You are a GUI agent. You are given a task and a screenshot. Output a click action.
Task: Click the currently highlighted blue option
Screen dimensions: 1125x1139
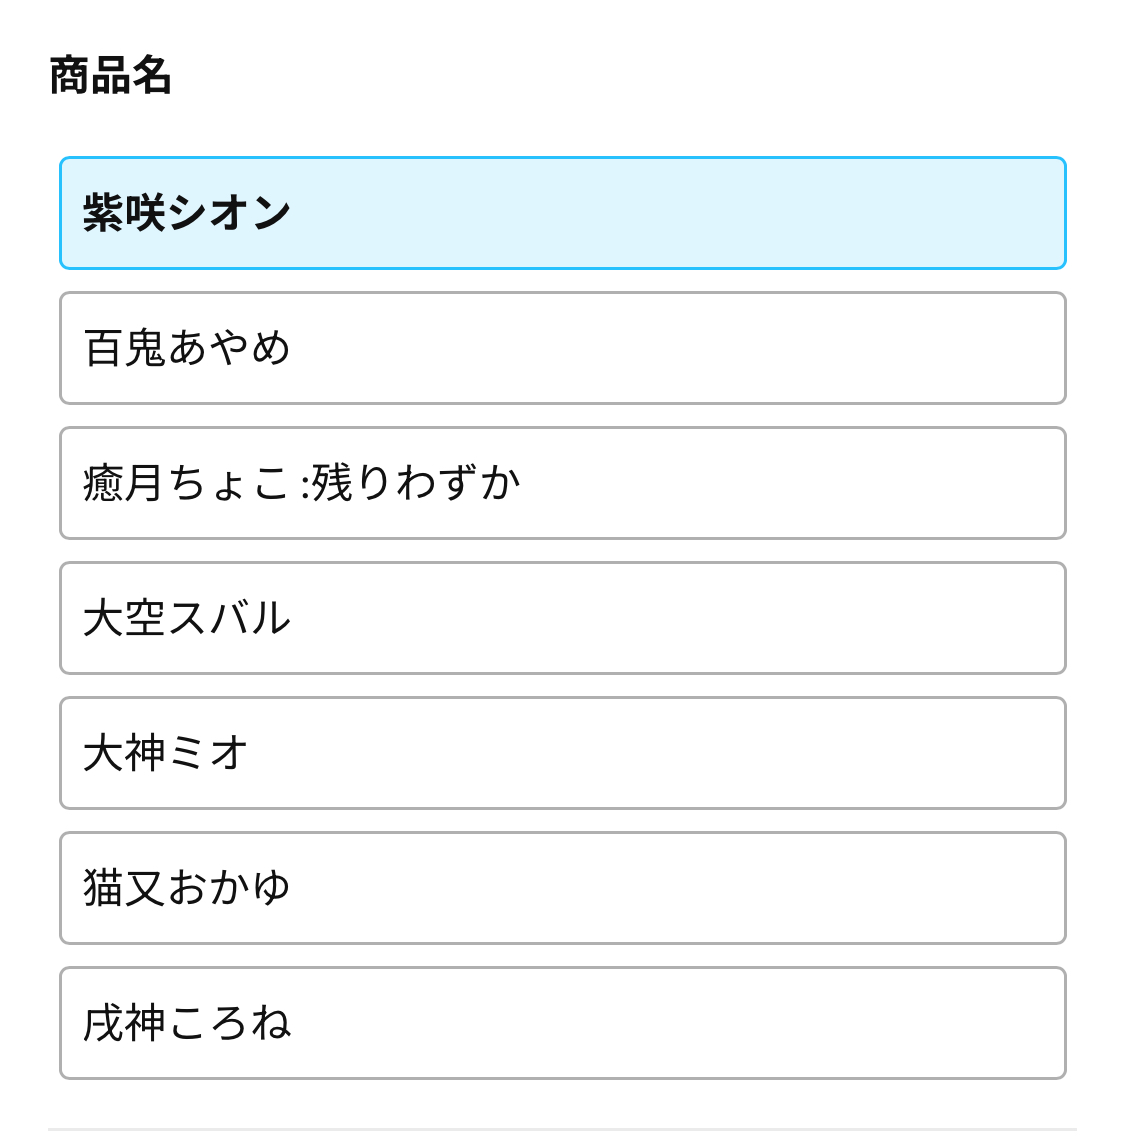coord(562,213)
